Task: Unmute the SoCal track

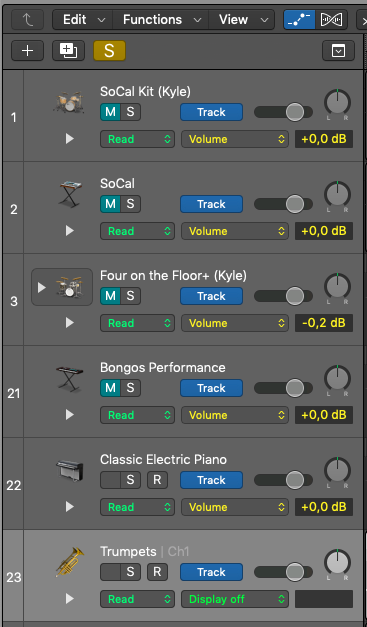Action: click(110, 204)
